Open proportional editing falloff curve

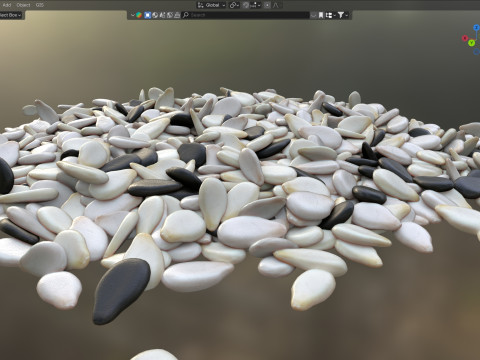(x=276, y=5)
